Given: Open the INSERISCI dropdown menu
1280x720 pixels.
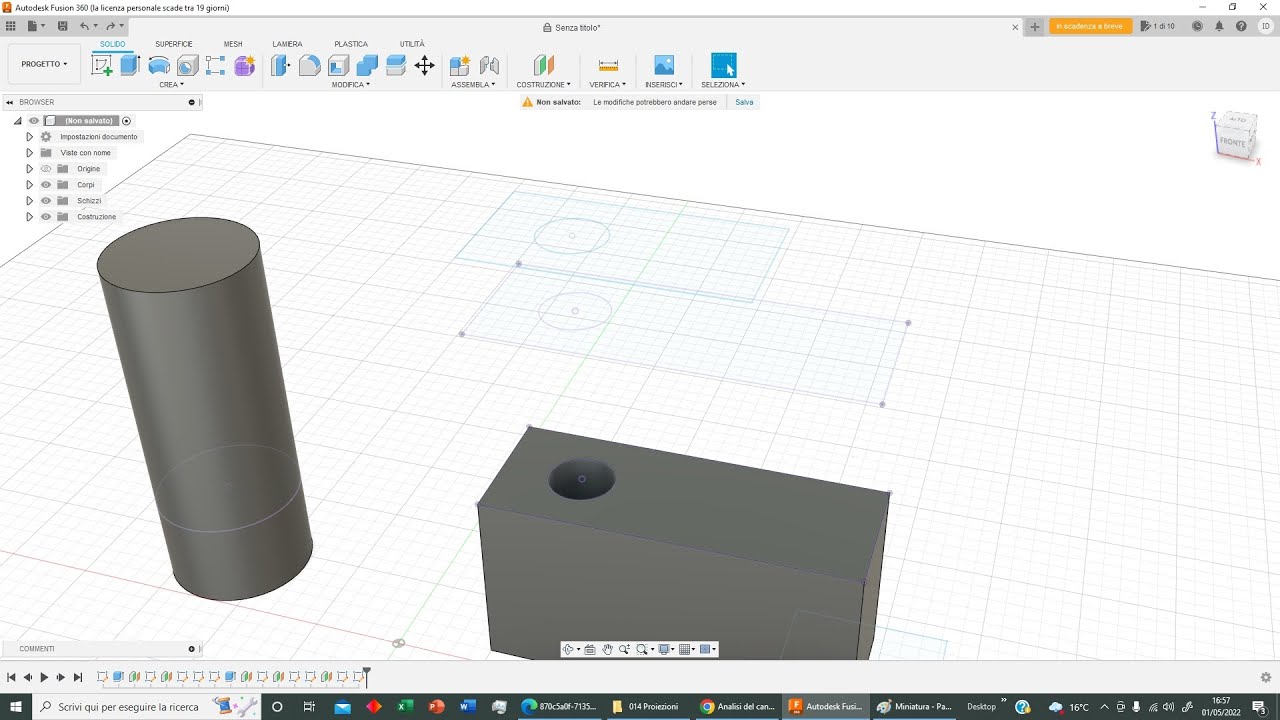Looking at the screenshot, I should click(x=664, y=85).
